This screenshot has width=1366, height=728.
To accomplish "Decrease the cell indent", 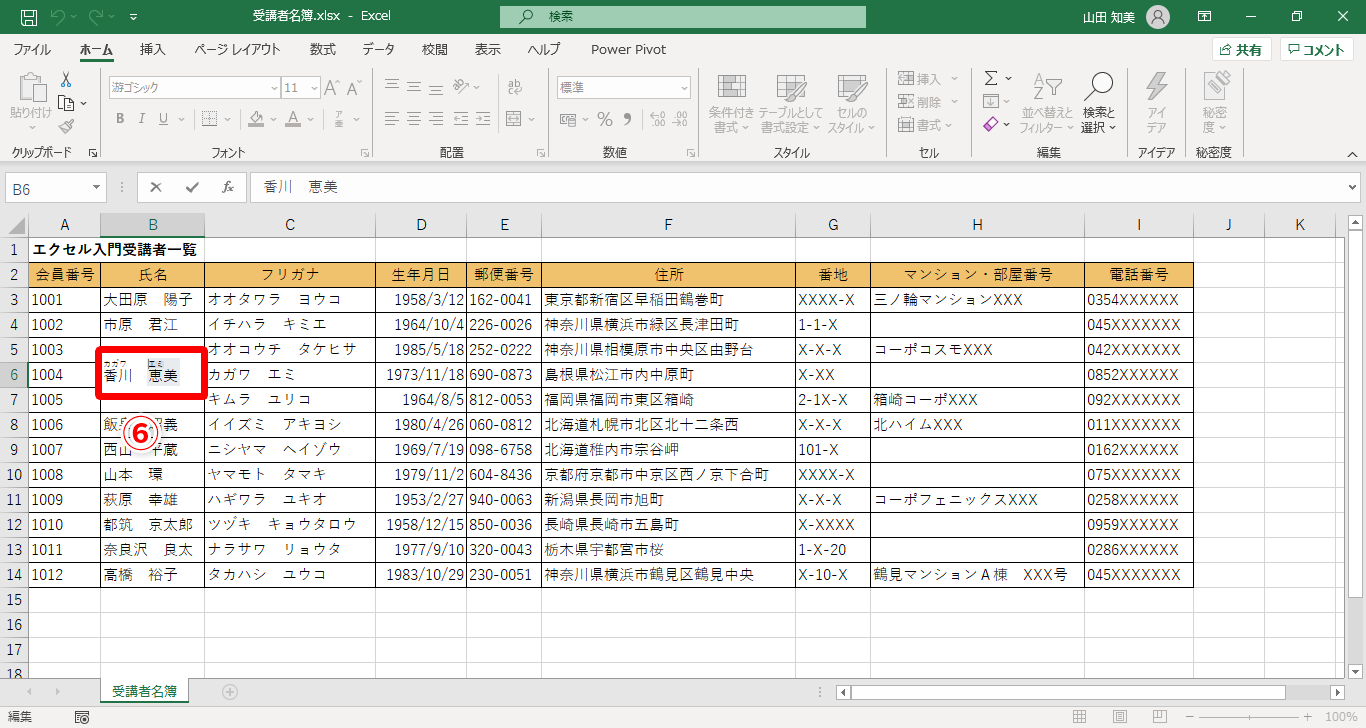I will [461, 119].
